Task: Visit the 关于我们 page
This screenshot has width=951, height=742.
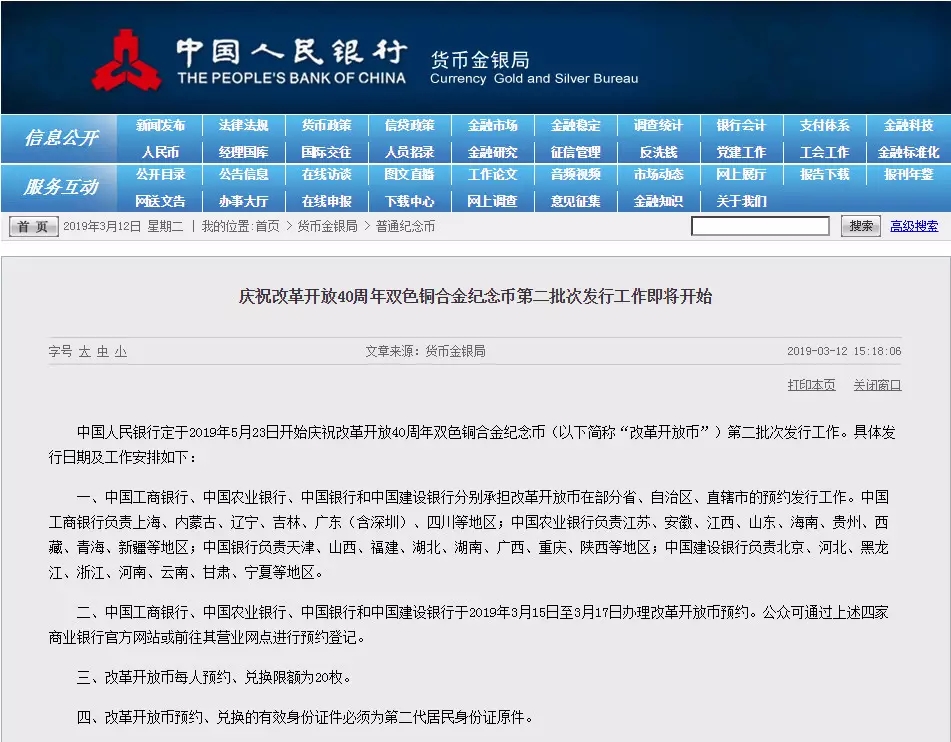Action: pos(741,201)
